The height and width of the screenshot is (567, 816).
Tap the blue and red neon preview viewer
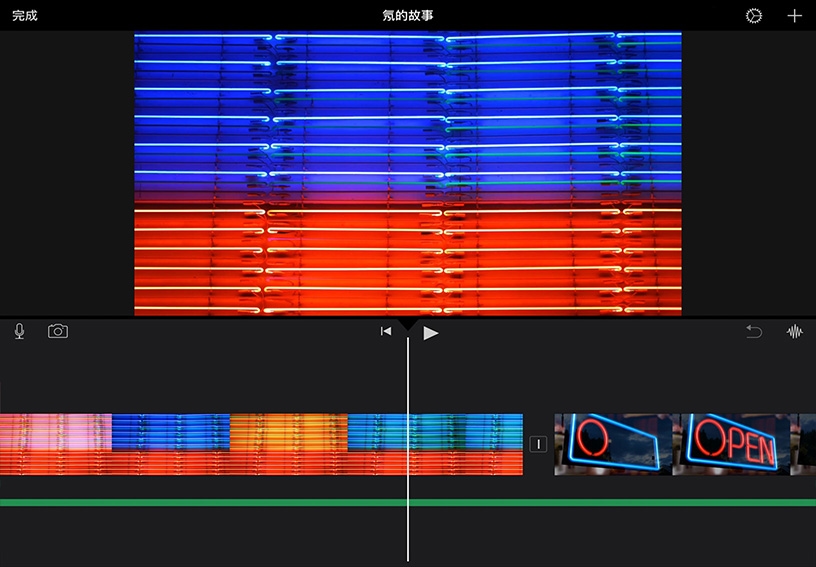pyautogui.click(x=408, y=174)
